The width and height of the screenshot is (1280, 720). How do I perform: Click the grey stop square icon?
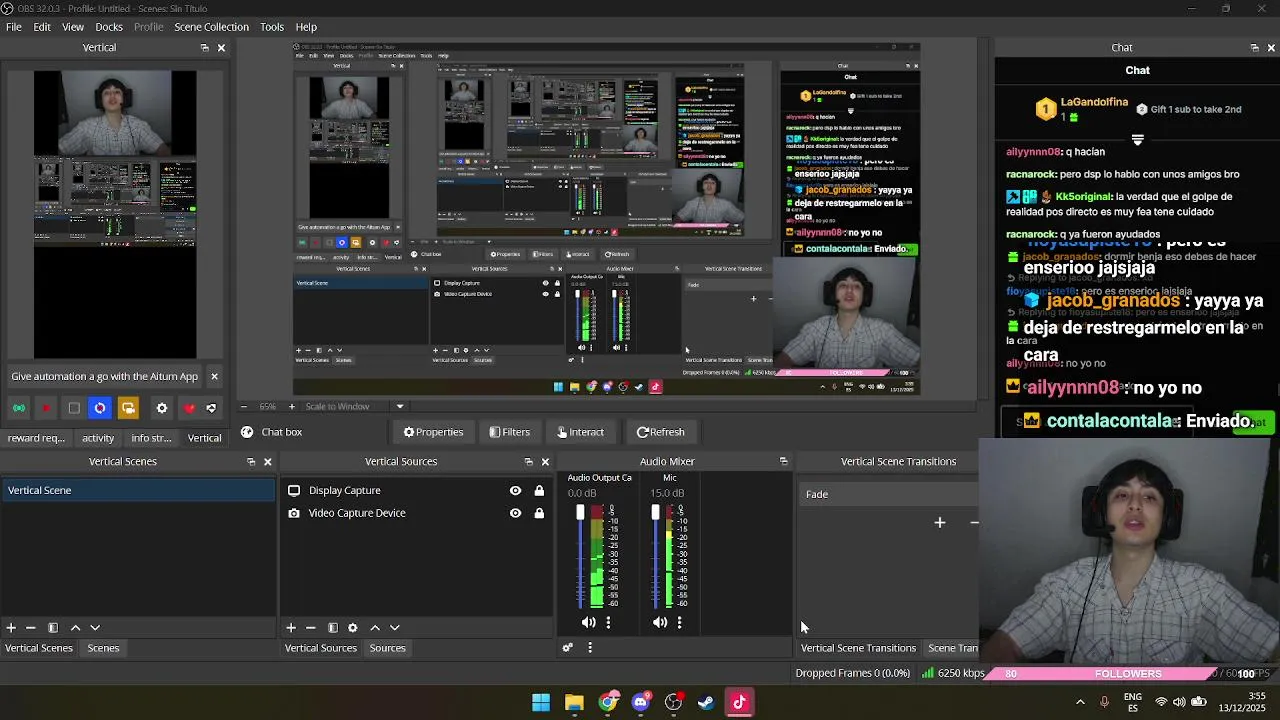[x=73, y=408]
